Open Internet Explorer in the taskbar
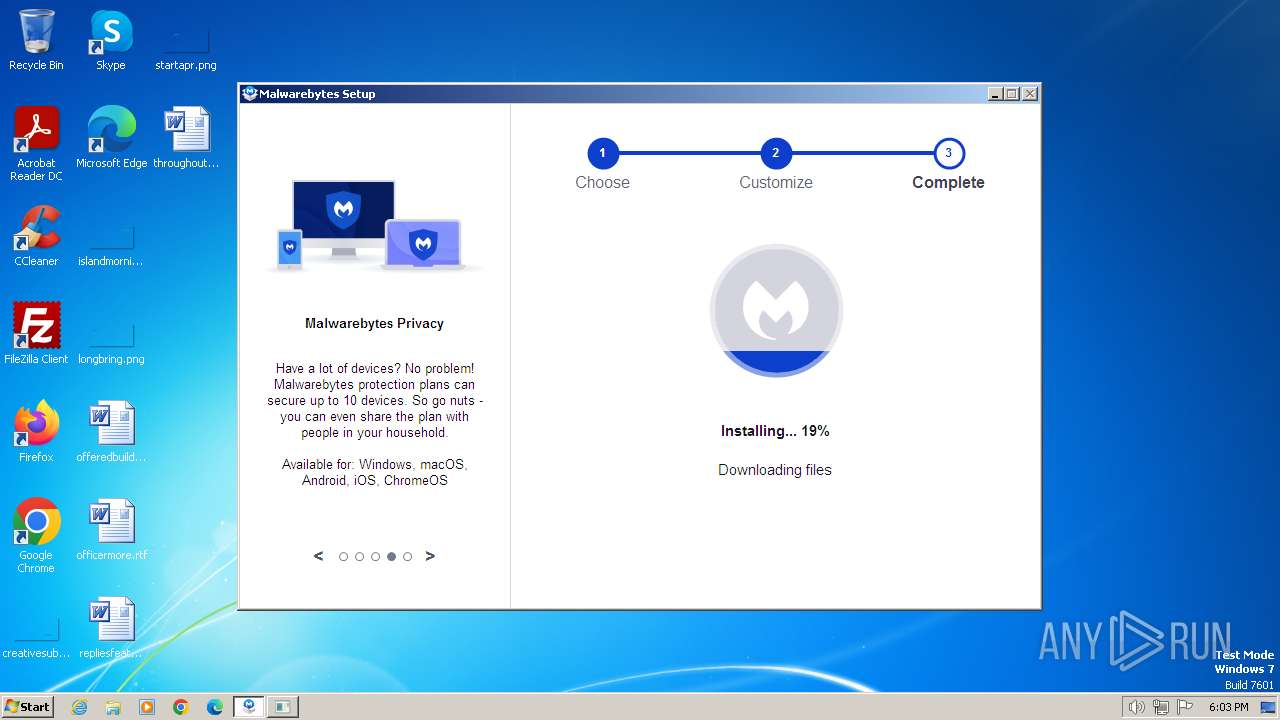1280x720 pixels. click(x=80, y=707)
